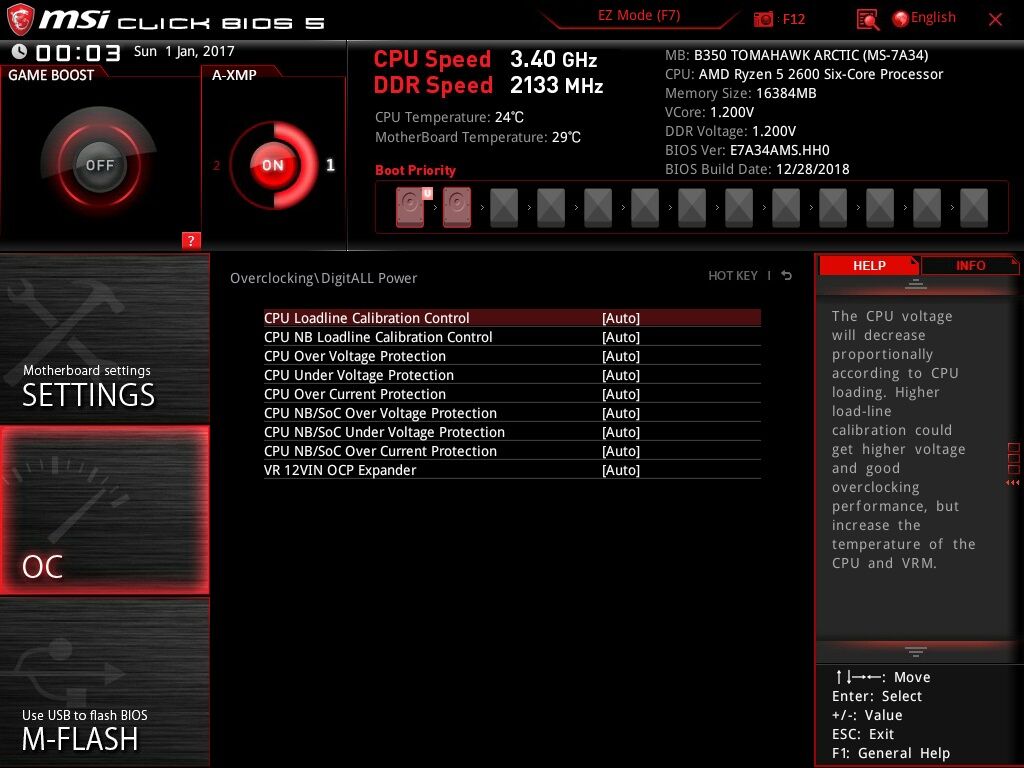Open CPU NB/SoC Under Voltage Protection setting
This screenshot has height=768, width=1024.
point(512,432)
